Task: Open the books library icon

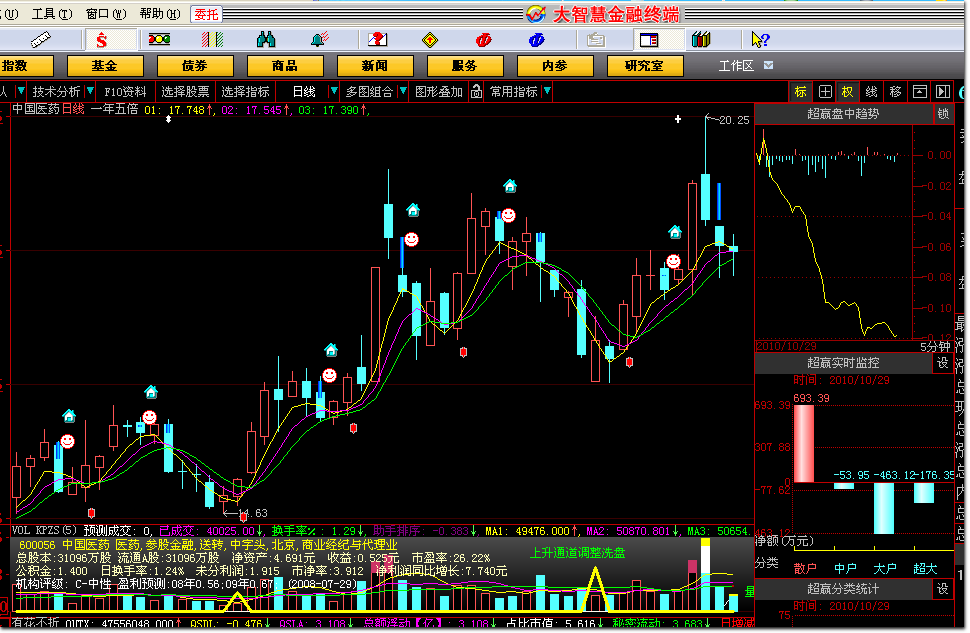Action: pyautogui.click(x=701, y=40)
